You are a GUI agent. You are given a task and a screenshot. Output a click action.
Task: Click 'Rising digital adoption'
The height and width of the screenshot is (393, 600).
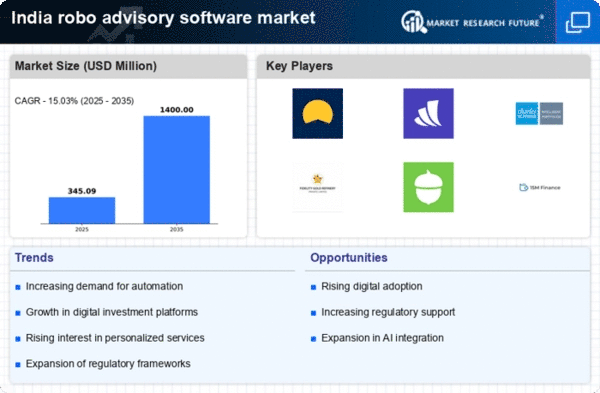[x=372, y=286]
